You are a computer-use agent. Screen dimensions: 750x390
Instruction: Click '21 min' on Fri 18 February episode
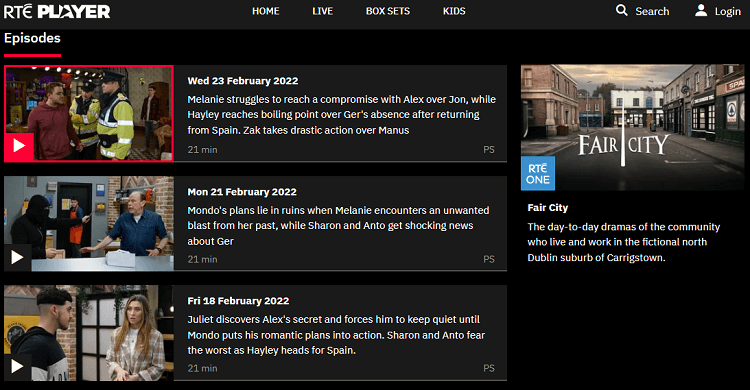[x=202, y=368]
